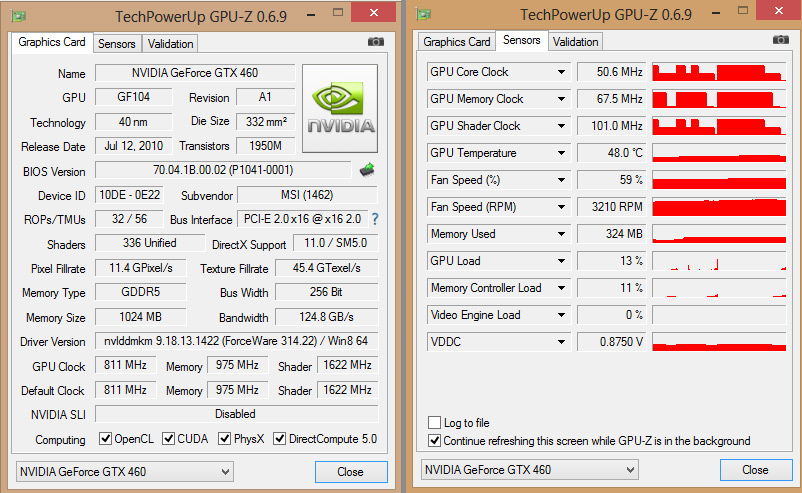Open Validation tab in right window
802x493 pixels.
575,42
